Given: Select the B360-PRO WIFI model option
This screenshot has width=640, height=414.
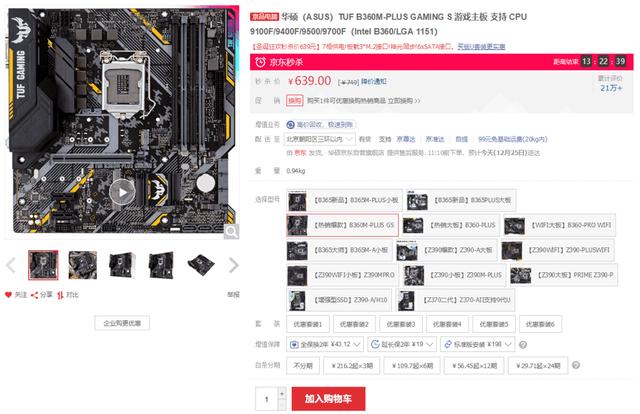Looking at the screenshot, I should pyautogui.click(x=559, y=225).
